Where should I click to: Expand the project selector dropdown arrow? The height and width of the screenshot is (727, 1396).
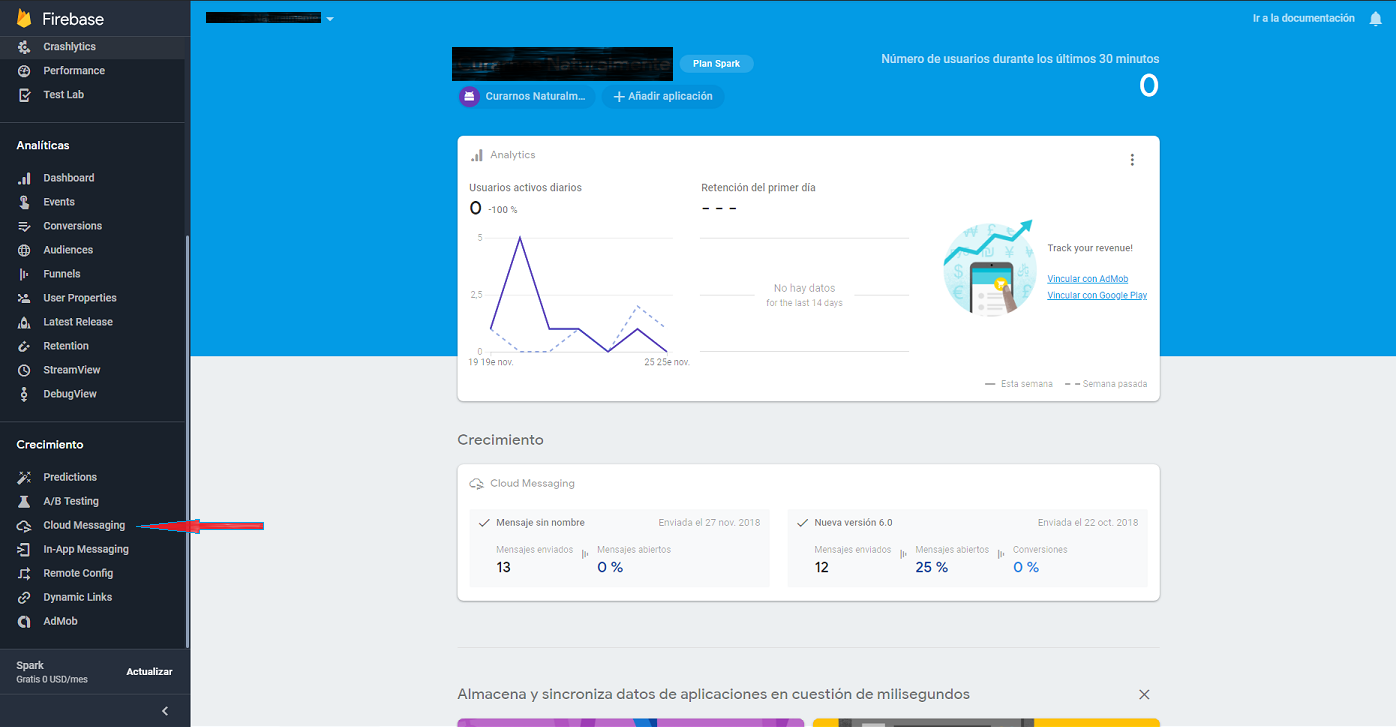click(330, 19)
